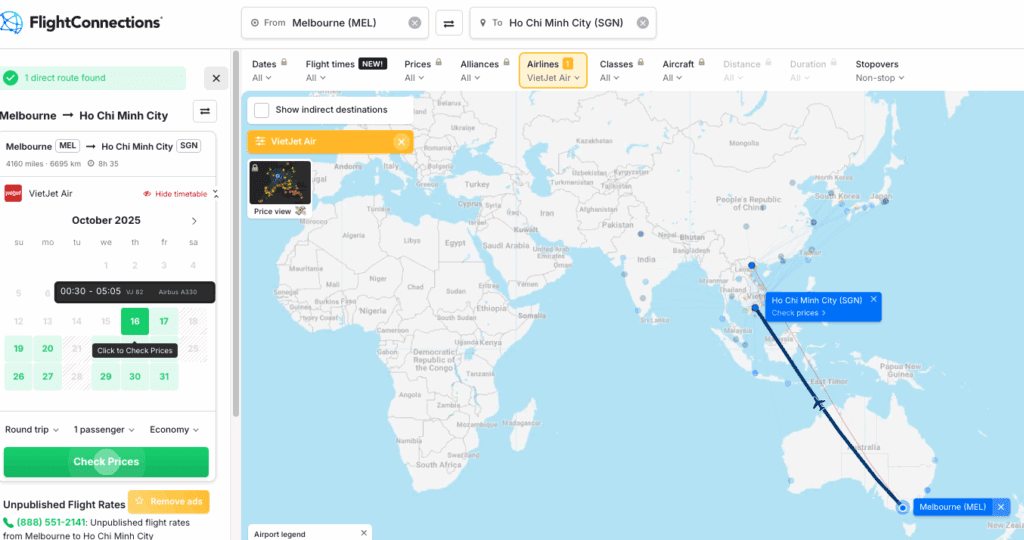
Task: Remove the VietJet Air filter chip
Action: [x=401, y=142]
